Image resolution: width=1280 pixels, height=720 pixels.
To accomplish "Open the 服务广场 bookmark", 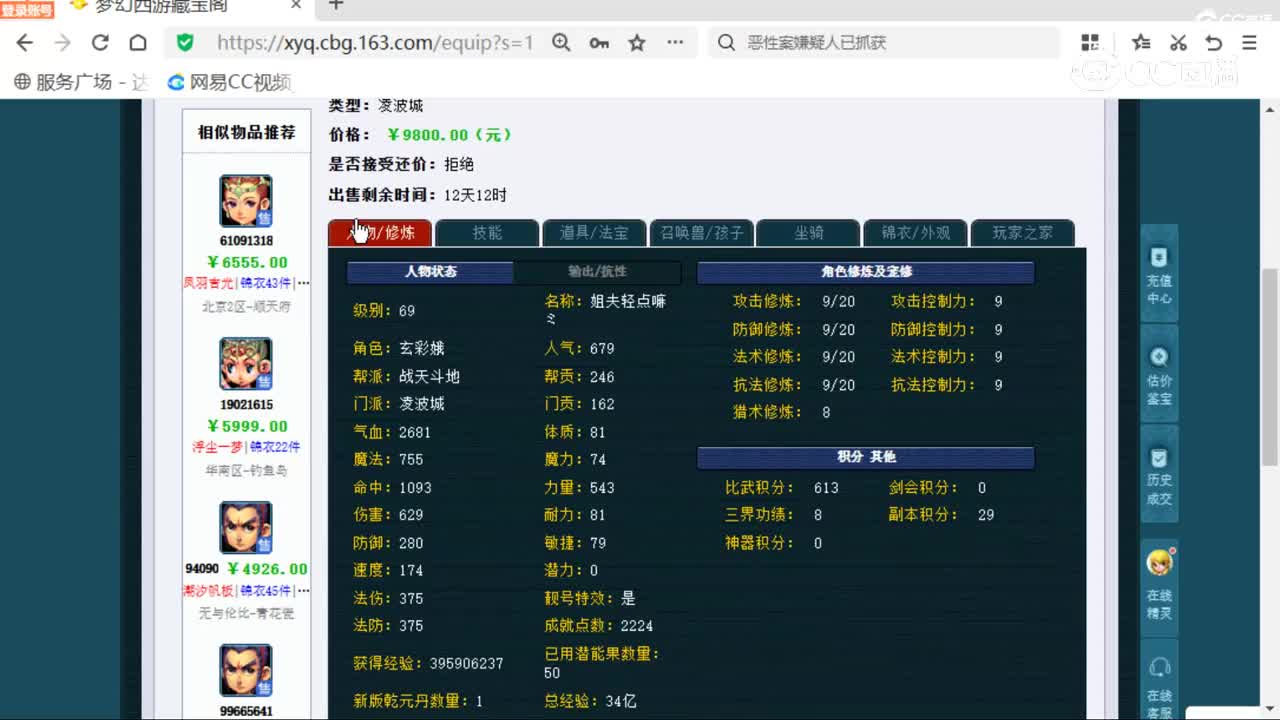I will pos(81,82).
